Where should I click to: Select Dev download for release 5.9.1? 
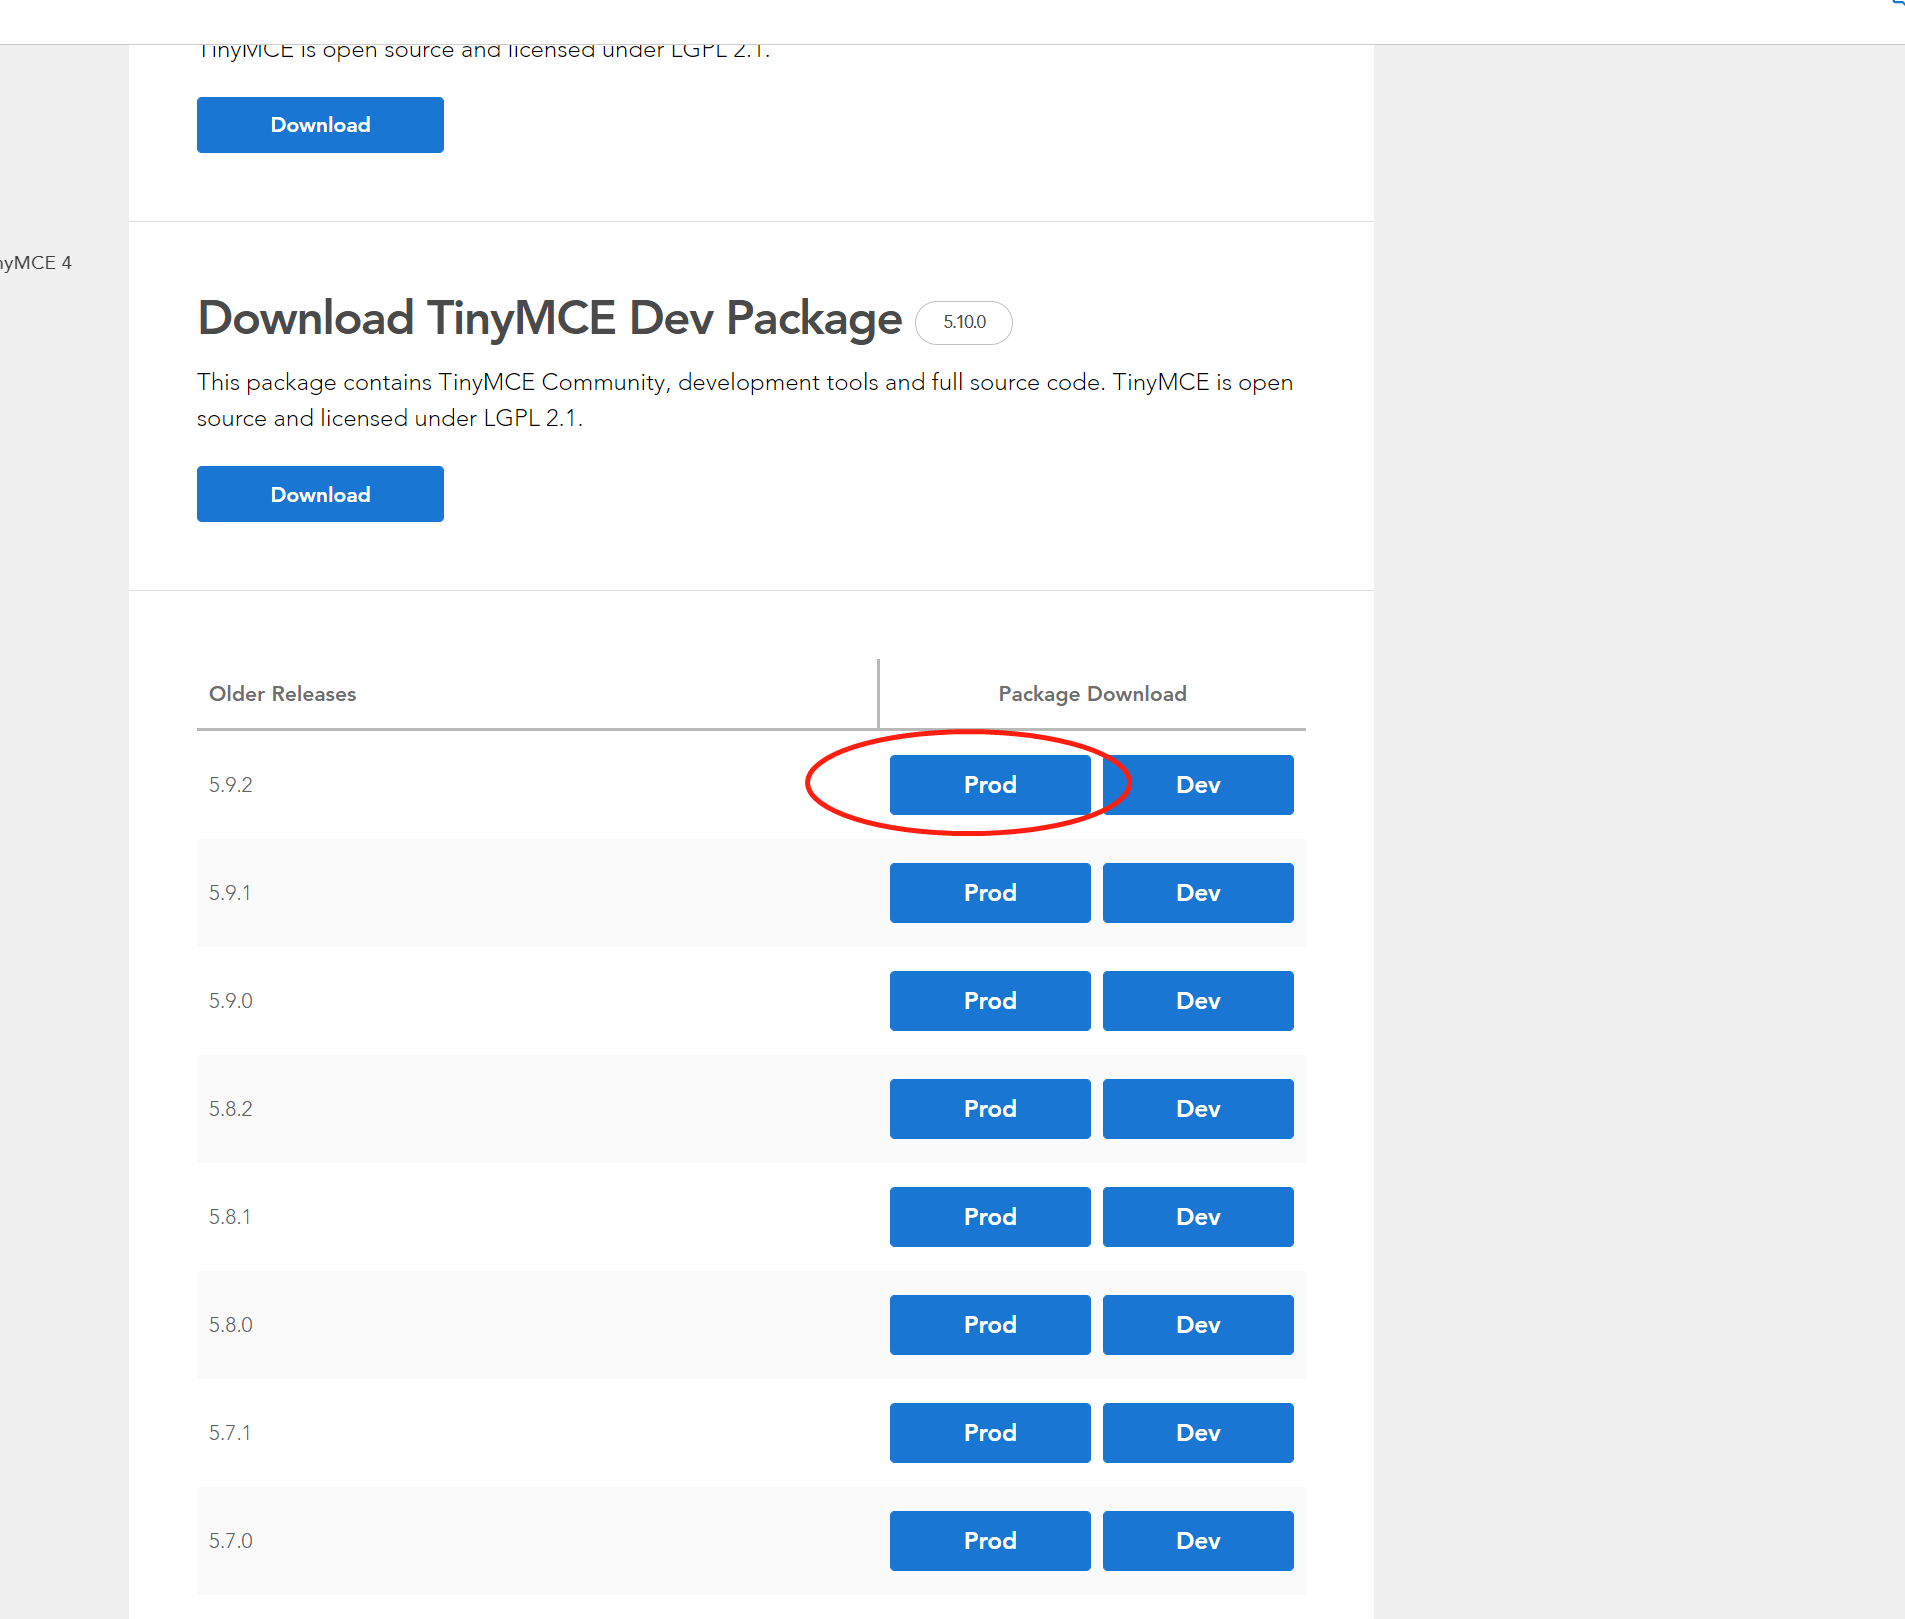(x=1197, y=892)
